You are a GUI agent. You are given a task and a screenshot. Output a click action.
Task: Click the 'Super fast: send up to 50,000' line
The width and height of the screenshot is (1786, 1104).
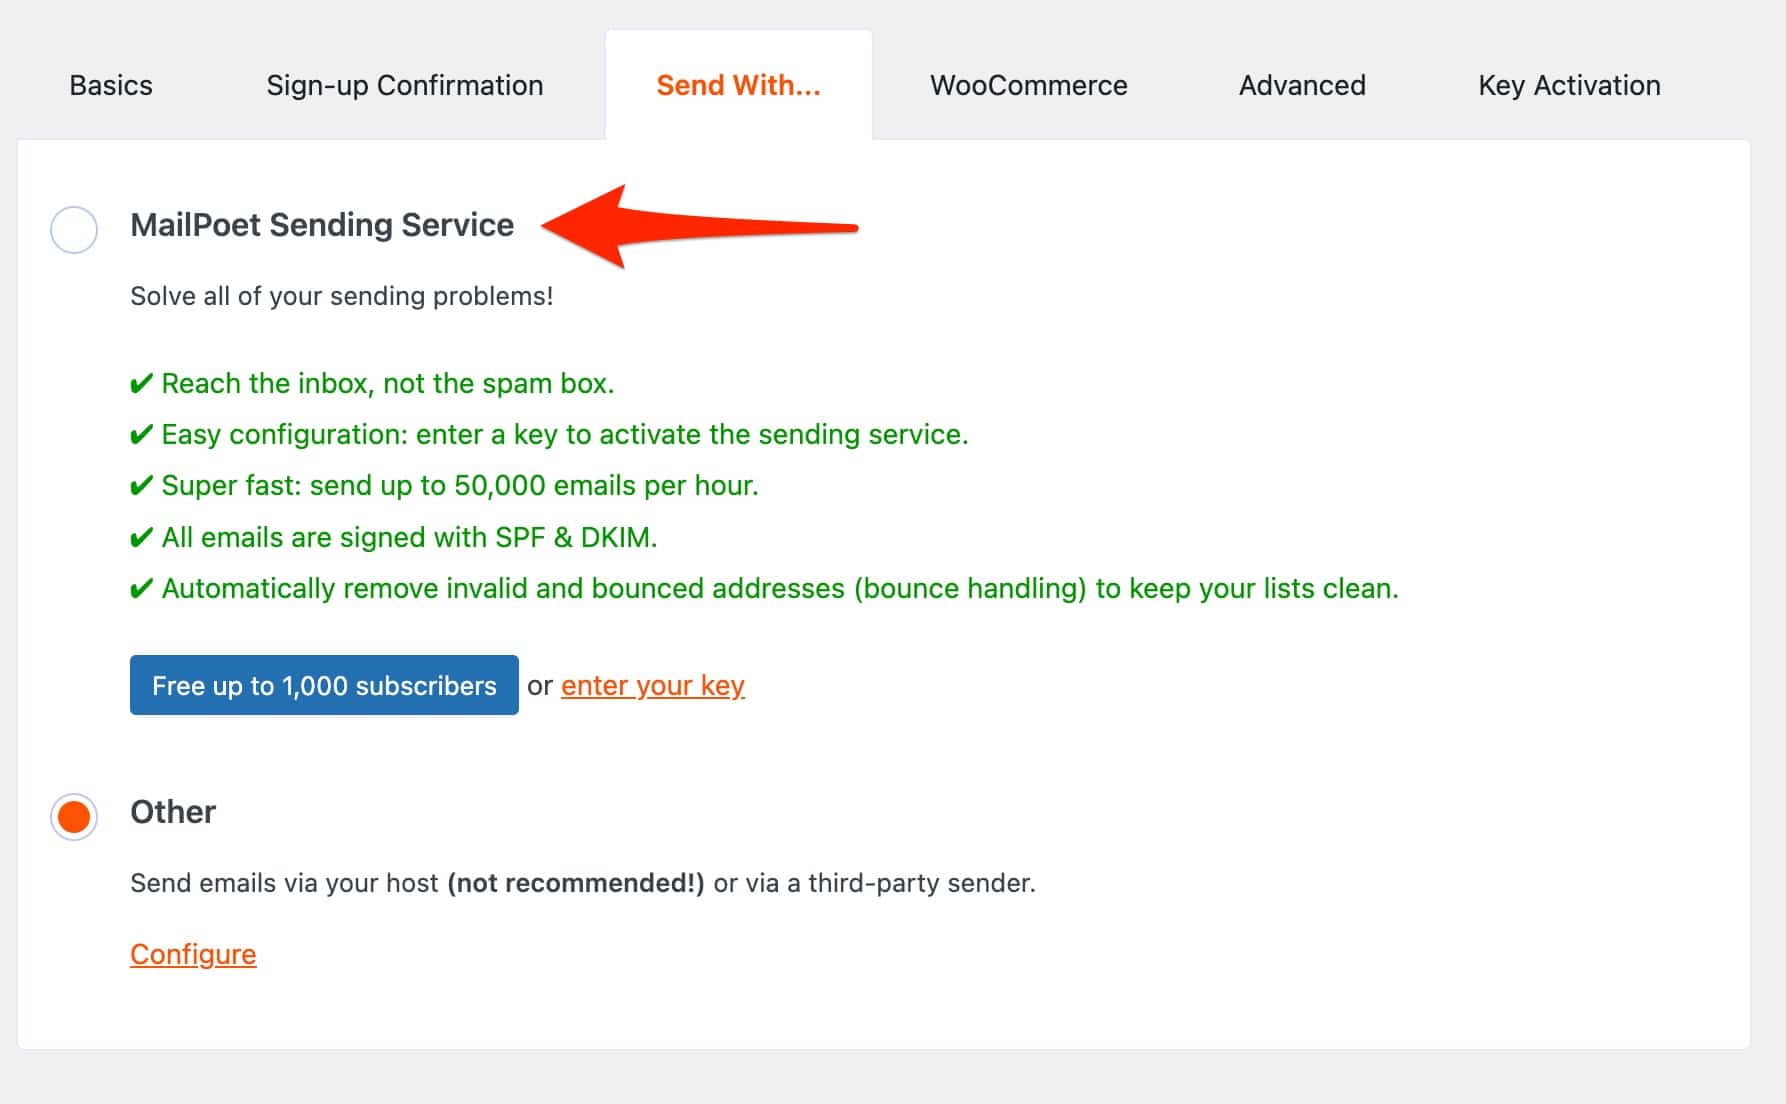click(444, 485)
